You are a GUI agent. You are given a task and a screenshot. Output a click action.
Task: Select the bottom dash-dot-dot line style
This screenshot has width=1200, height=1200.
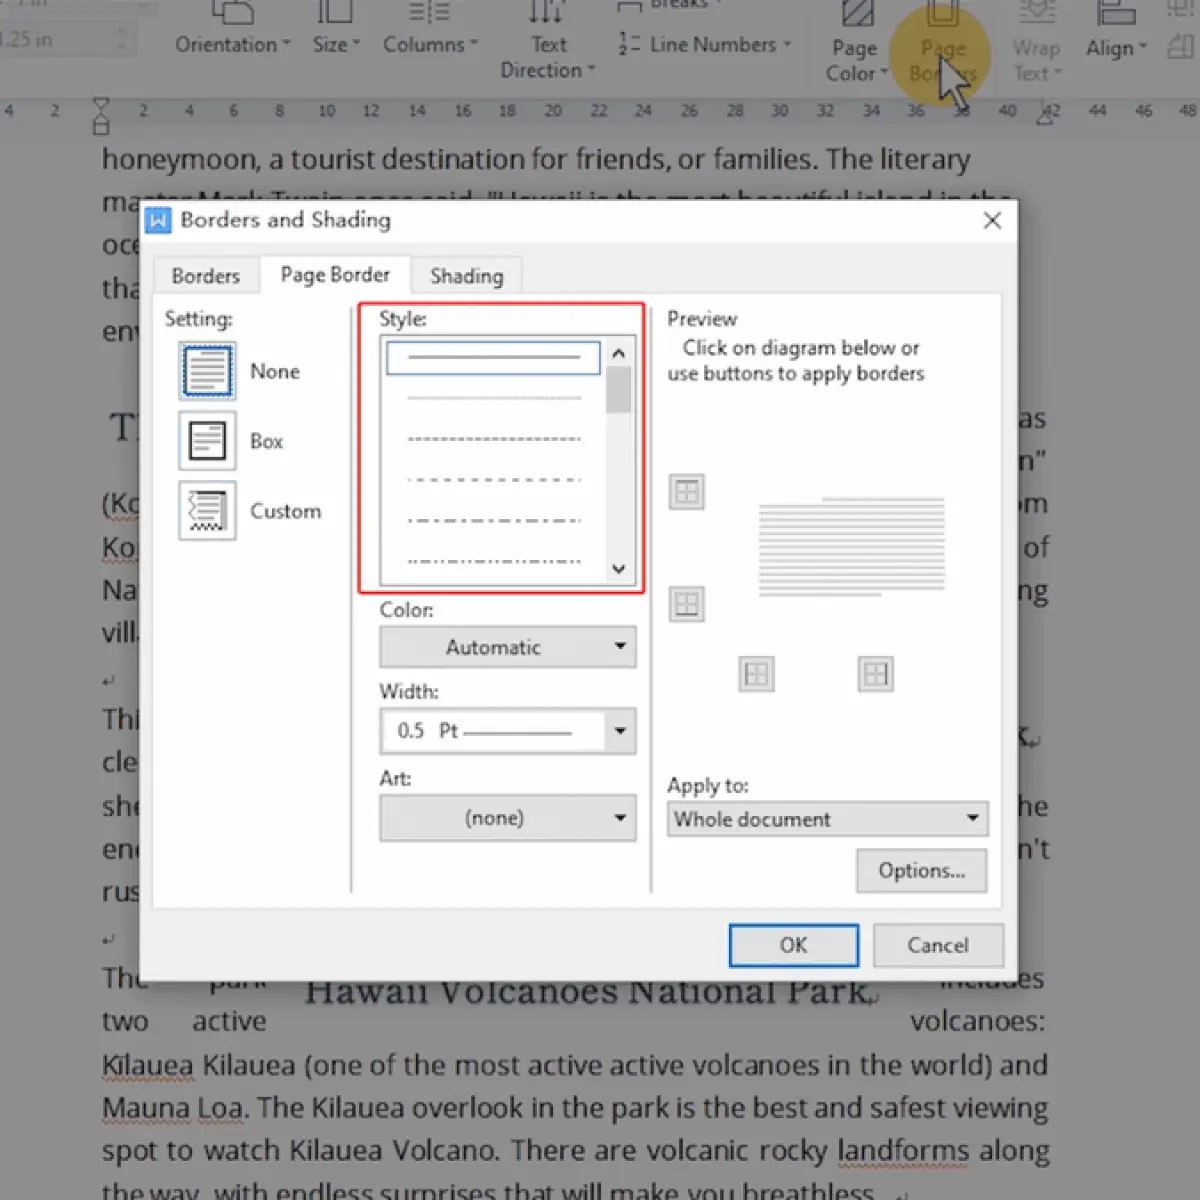[x=494, y=562]
